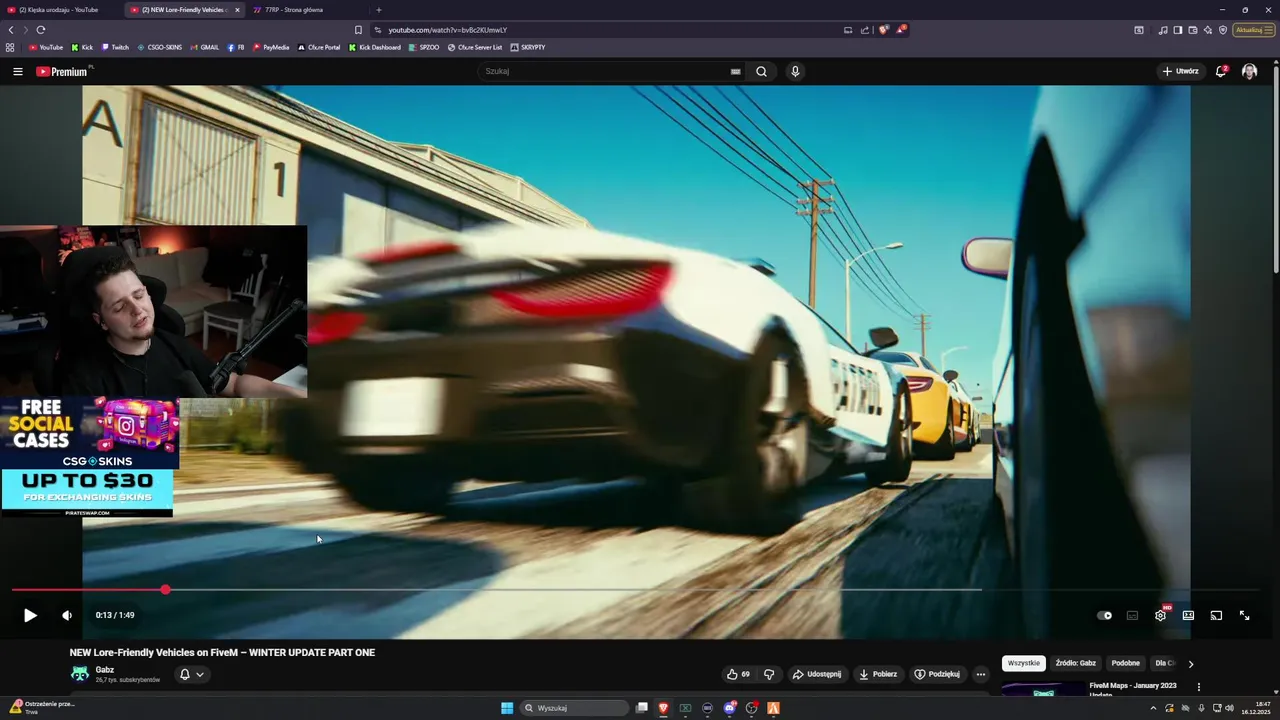Click the Utwórz create button
The width and height of the screenshot is (1280, 720).
pos(1180,71)
